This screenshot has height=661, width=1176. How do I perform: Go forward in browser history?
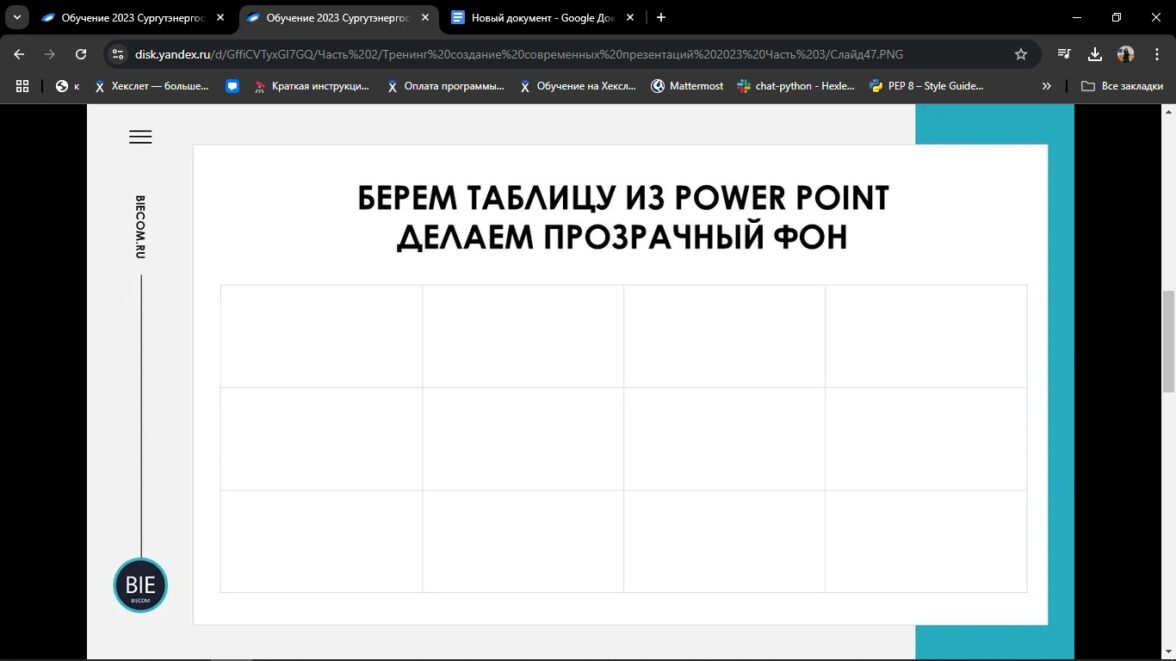pos(50,54)
